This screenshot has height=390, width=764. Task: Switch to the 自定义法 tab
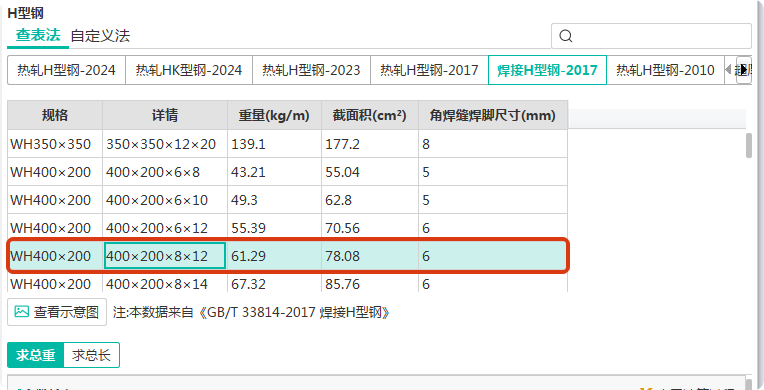pyautogui.click(x=100, y=36)
